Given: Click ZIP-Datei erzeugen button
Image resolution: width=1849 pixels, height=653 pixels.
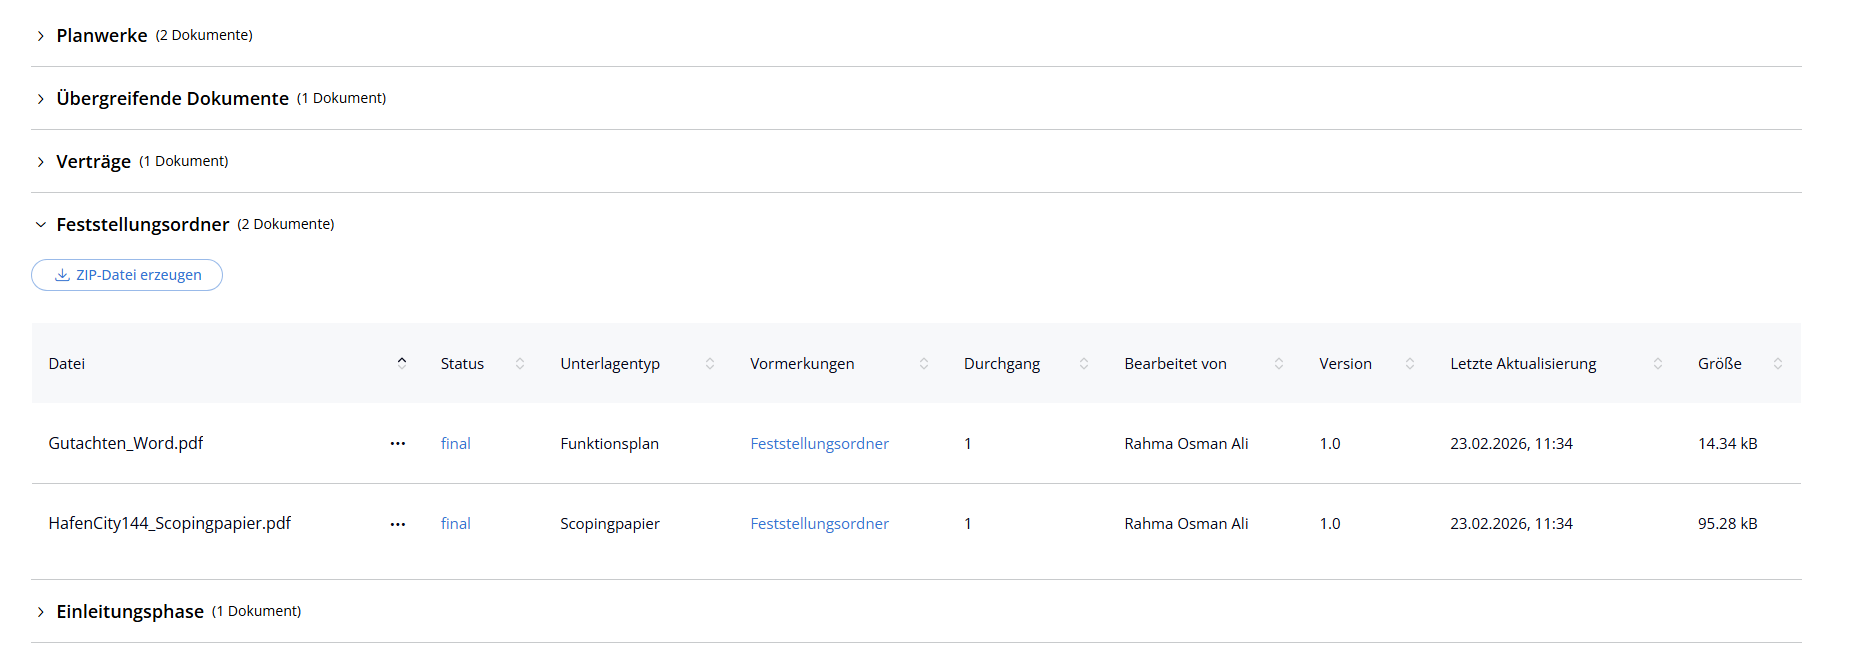Looking at the screenshot, I should coord(127,275).
